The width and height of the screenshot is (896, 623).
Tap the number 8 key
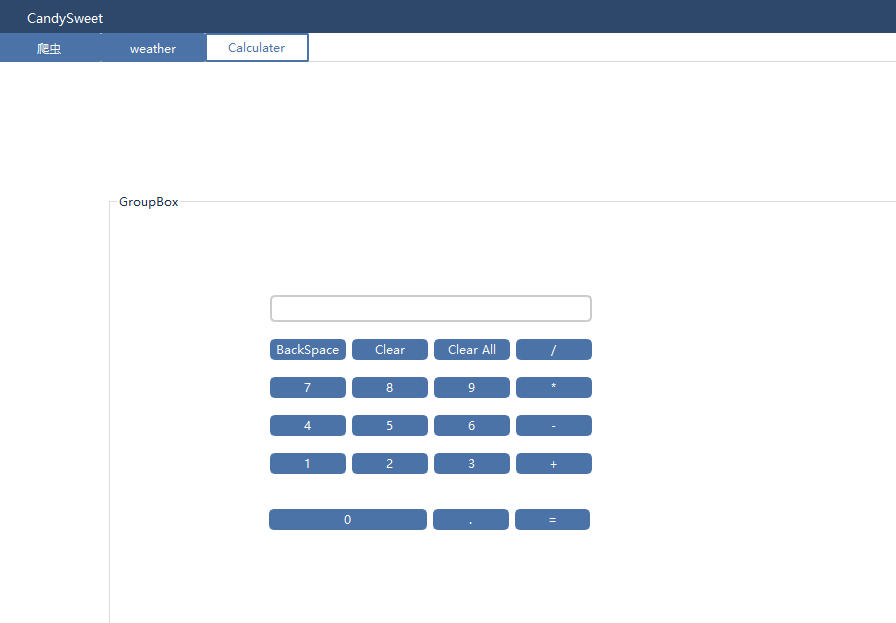(x=390, y=388)
